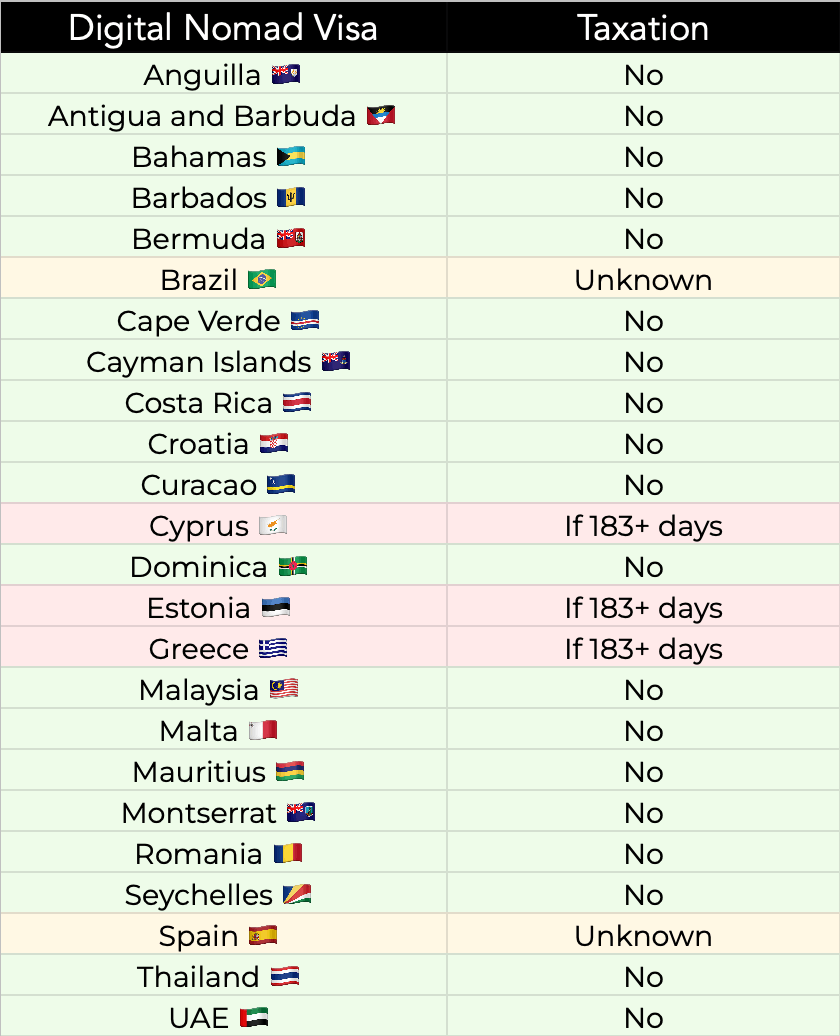Click the Cyprus flag icon
Screen dimensions: 840x1036
pos(273,525)
